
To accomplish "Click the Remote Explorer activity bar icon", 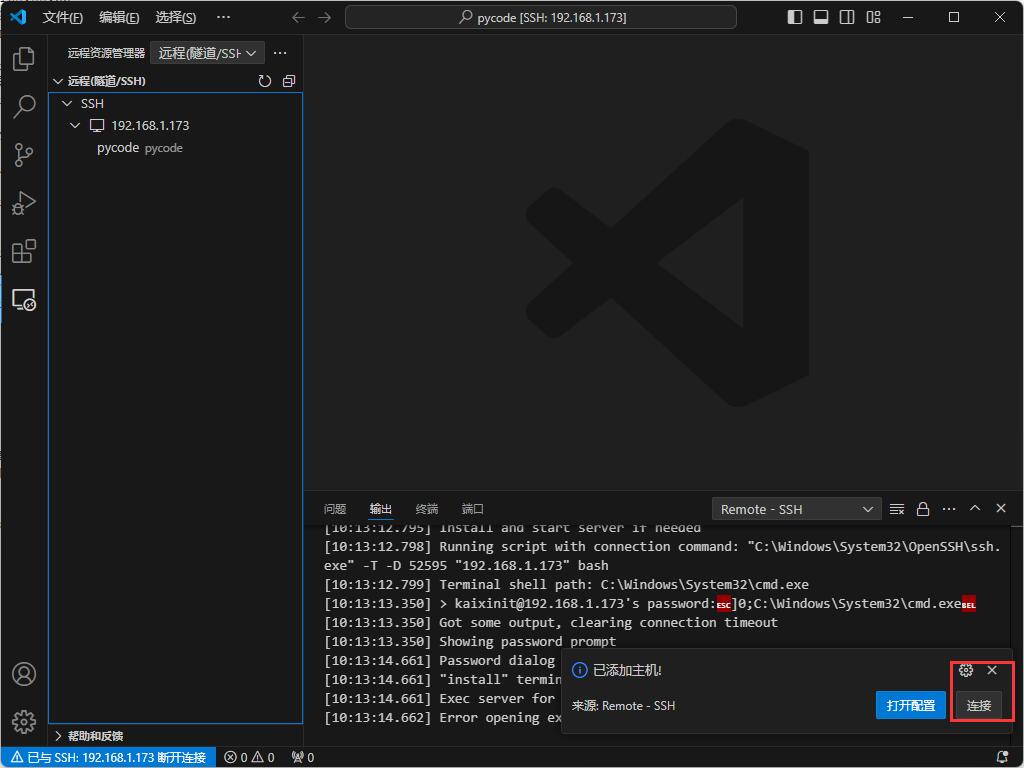I will [23, 299].
